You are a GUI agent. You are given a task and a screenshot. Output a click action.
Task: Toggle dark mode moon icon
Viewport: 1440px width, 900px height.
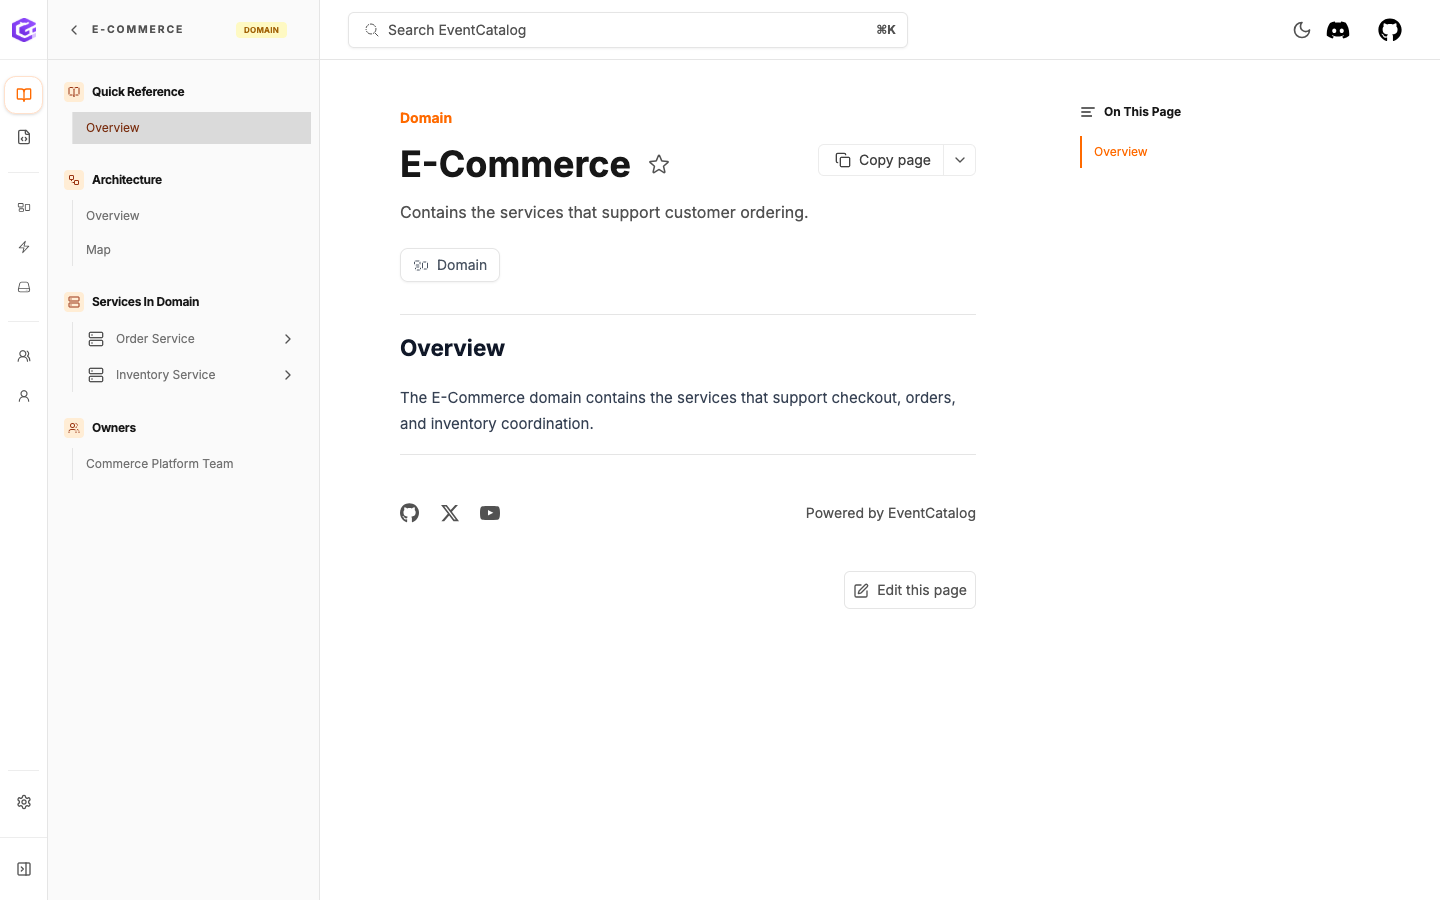click(1302, 30)
